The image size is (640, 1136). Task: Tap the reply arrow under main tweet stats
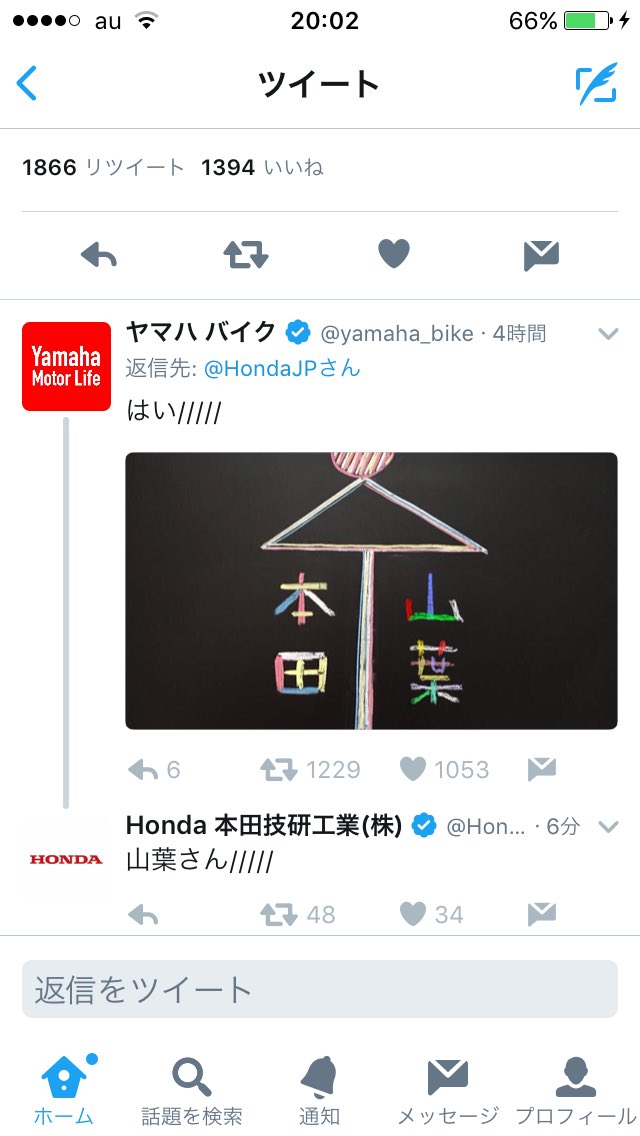99,255
